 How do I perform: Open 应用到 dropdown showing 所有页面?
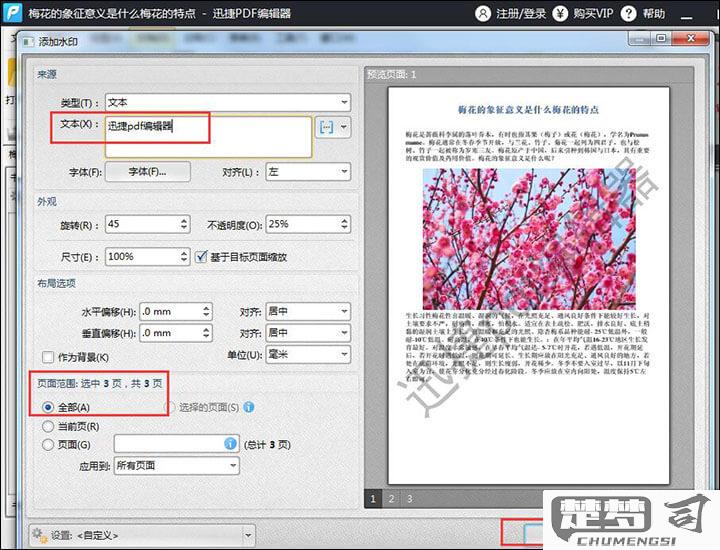pos(176,466)
